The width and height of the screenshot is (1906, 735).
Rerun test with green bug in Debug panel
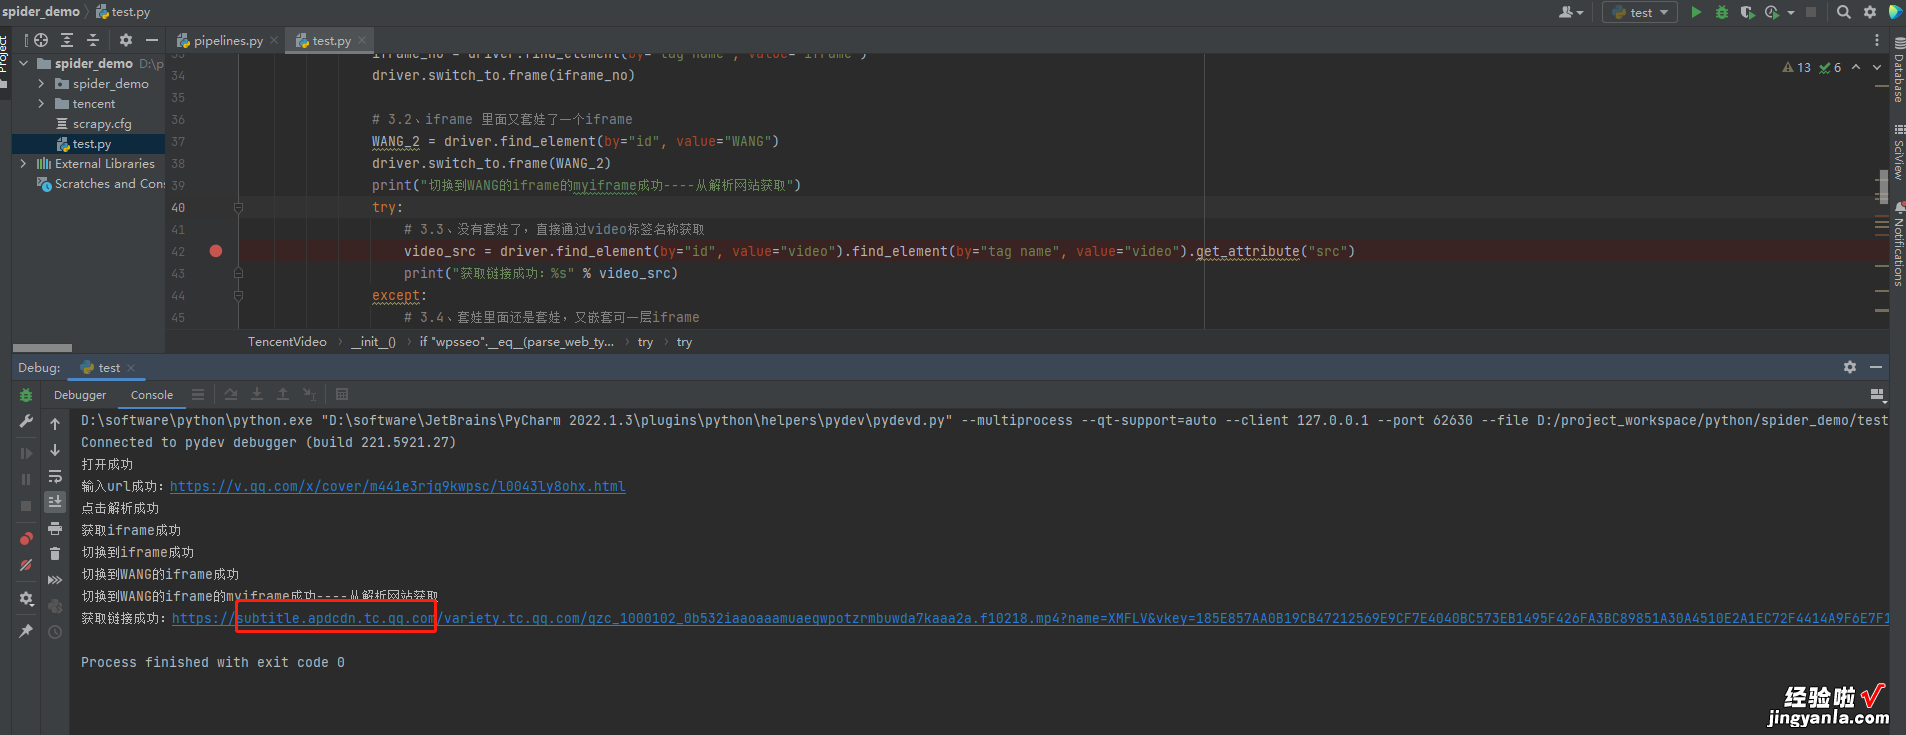pos(26,395)
